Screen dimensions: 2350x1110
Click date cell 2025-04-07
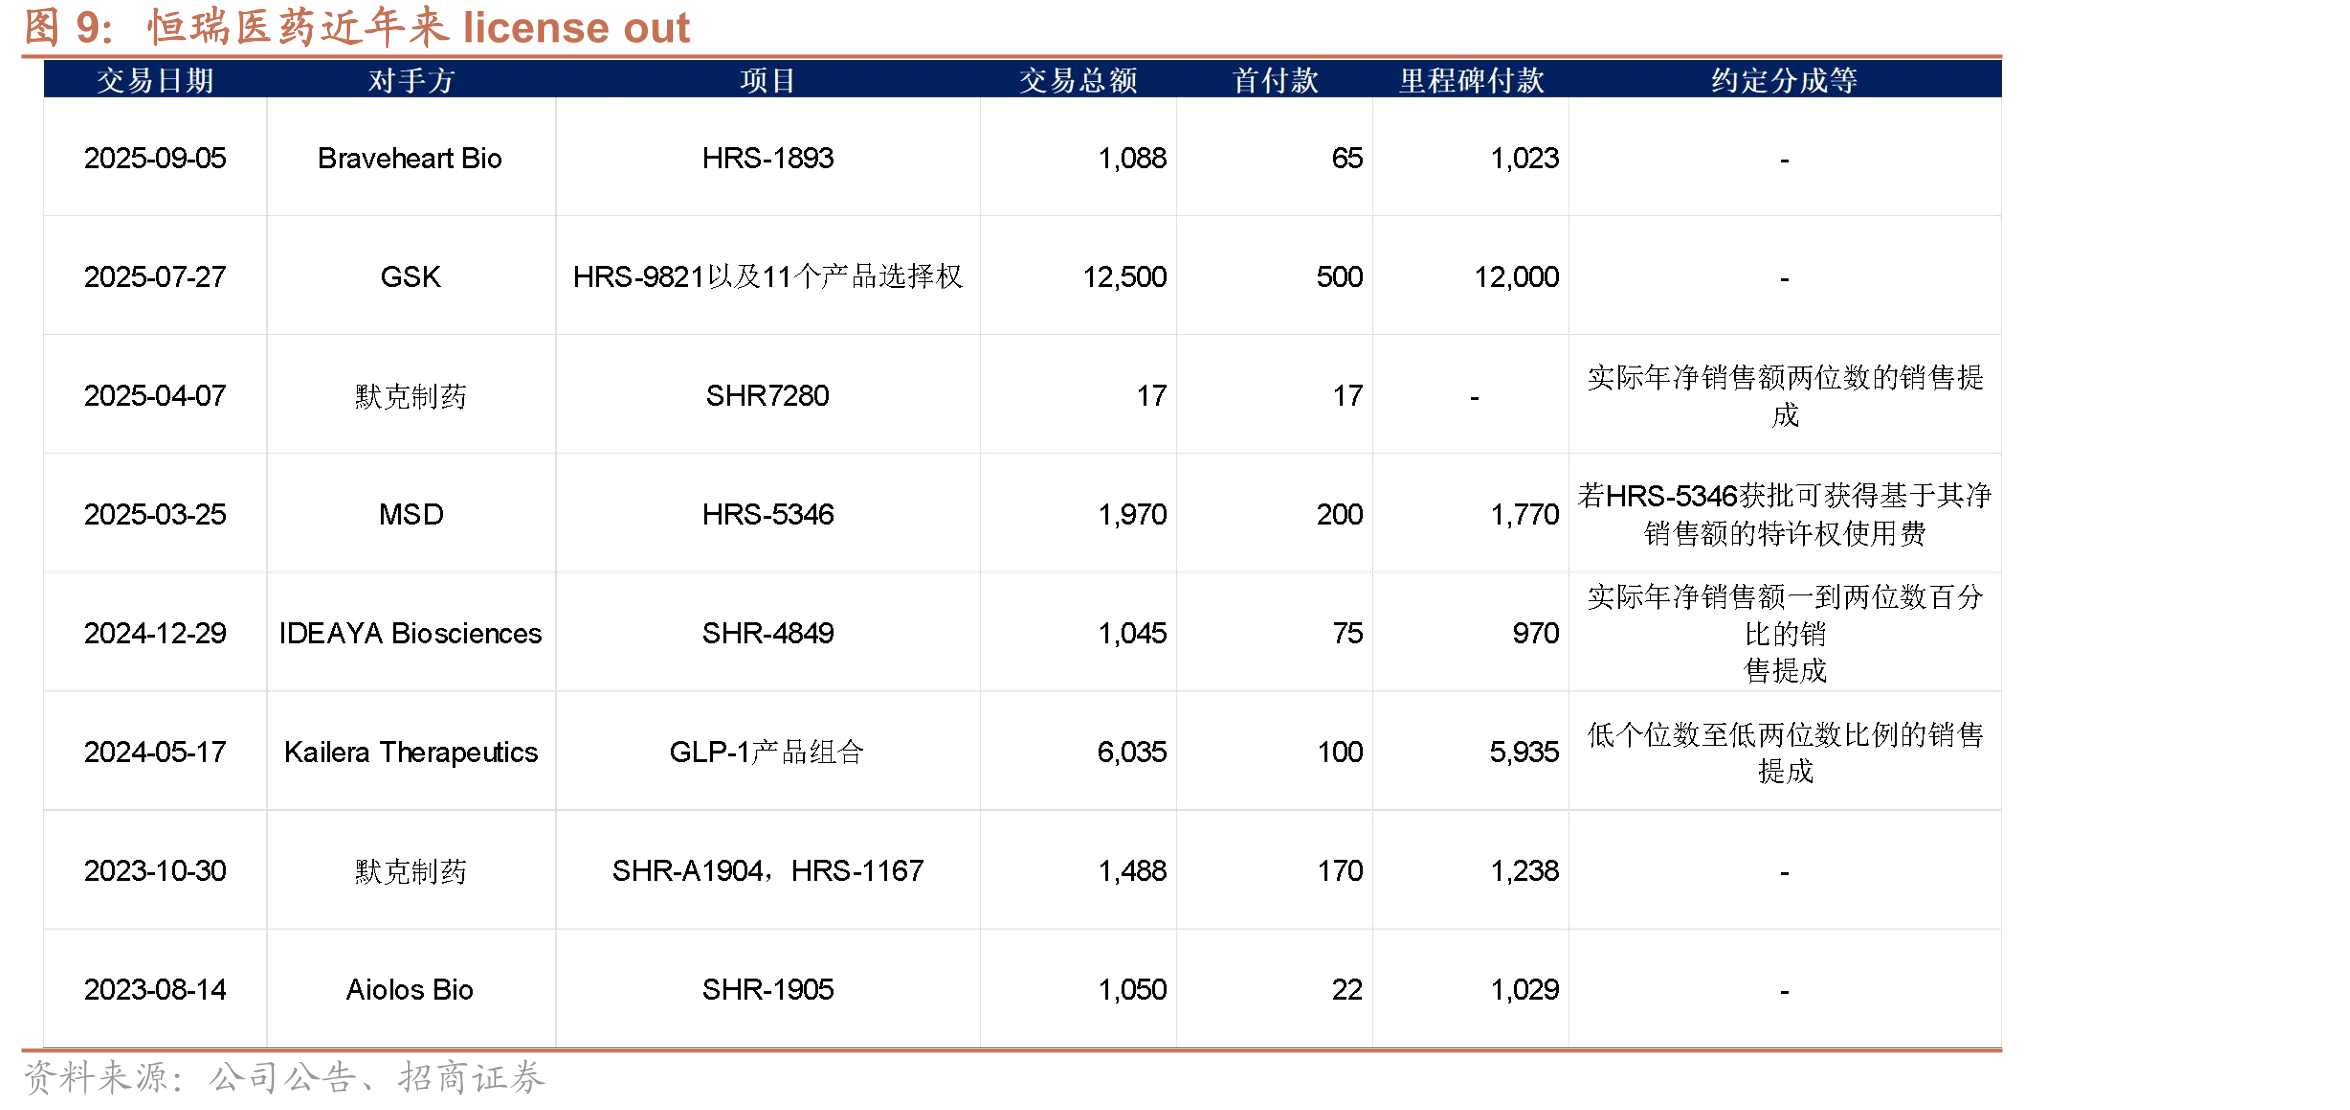155,396
